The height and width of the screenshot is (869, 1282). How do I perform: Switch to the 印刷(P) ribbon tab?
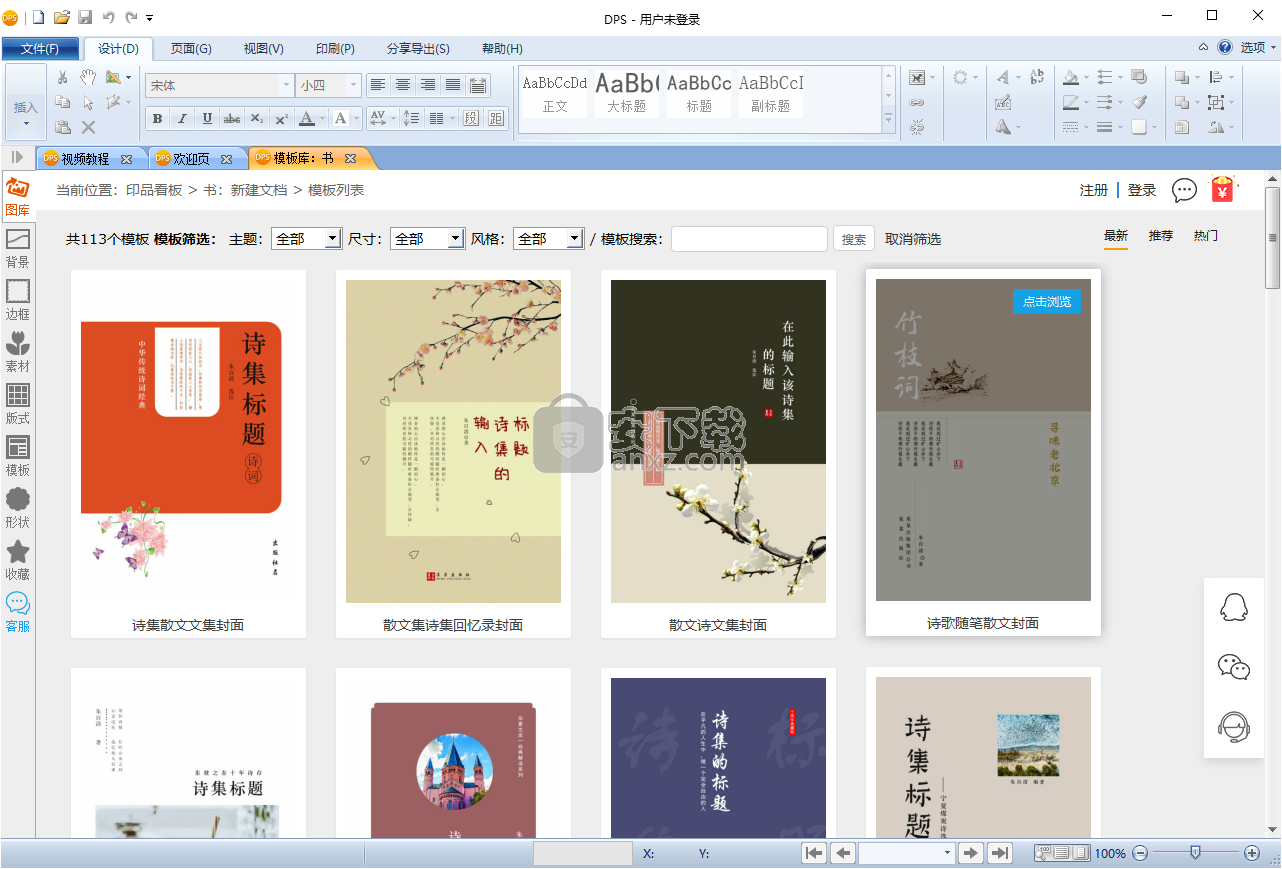tap(335, 49)
